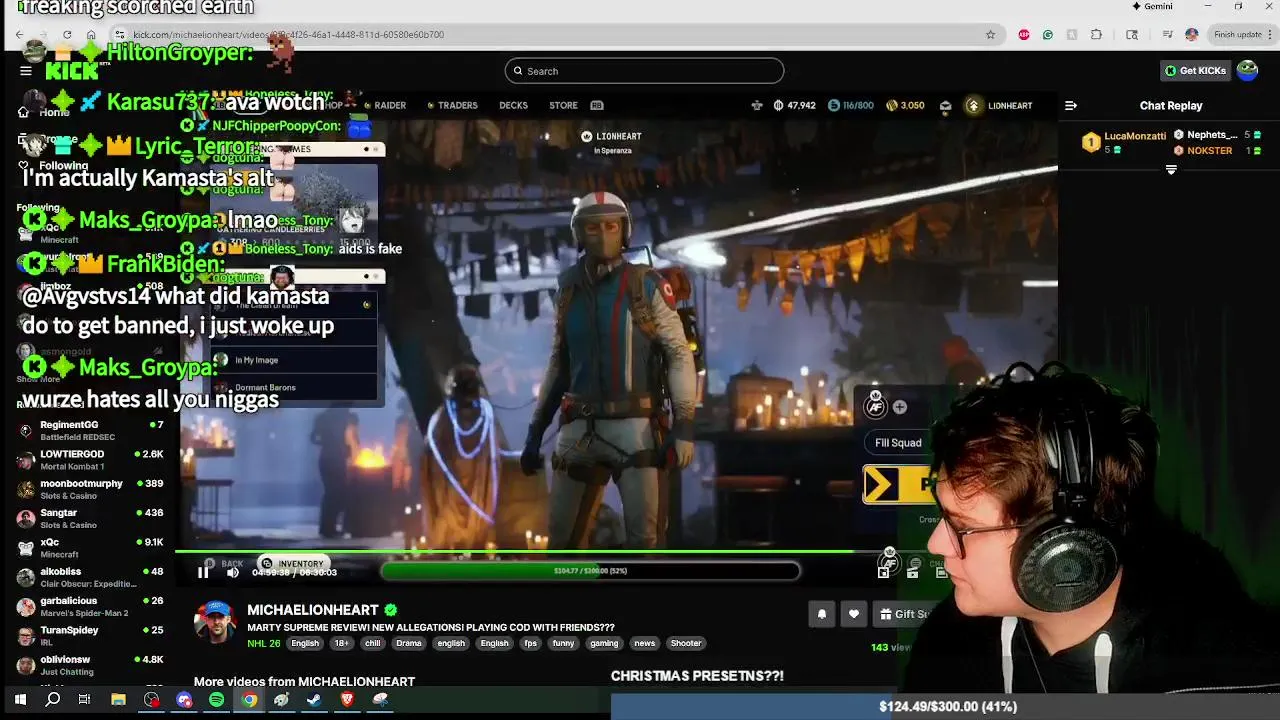The height and width of the screenshot is (720, 1280).
Task: Open Discord from the taskbar
Action: (x=184, y=700)
